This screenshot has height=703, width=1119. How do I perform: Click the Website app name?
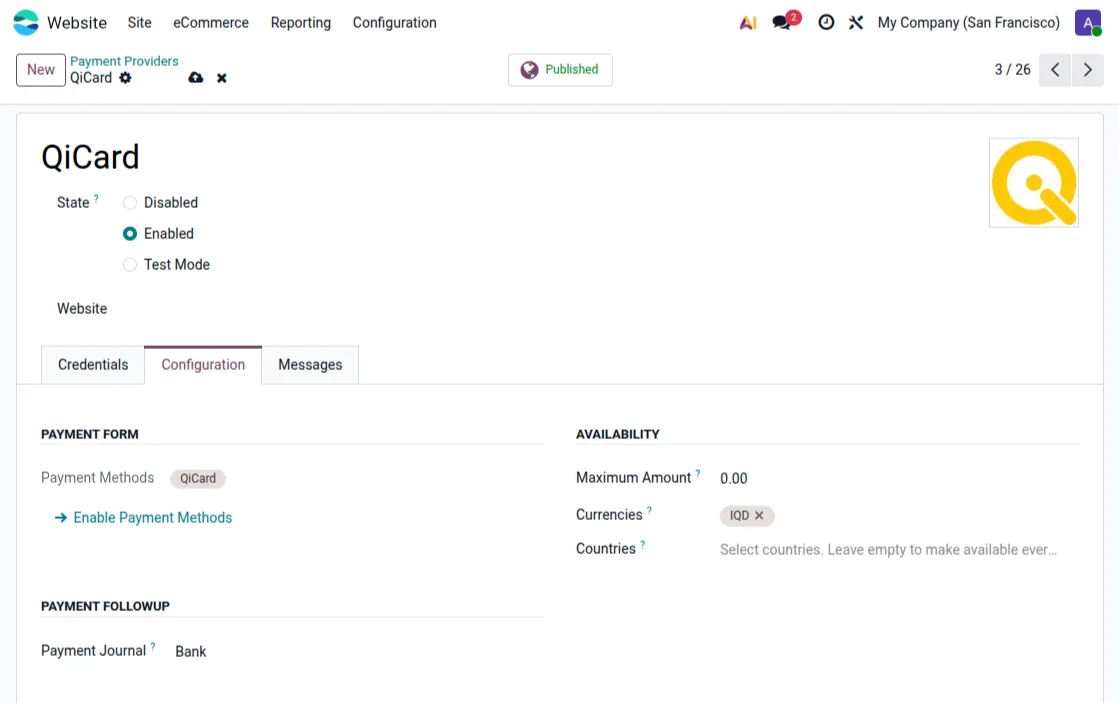pyautogui.click(x=77, y=23)
